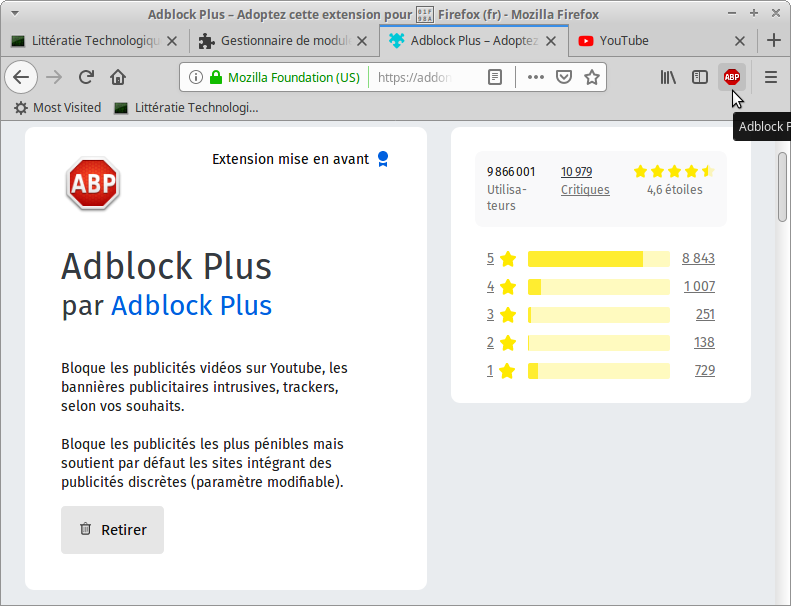Image resolution: width=791 pixels, height=606 pixels.
Task: Click the URL address field
Action: pyautogui.click(x=425, y=77)
